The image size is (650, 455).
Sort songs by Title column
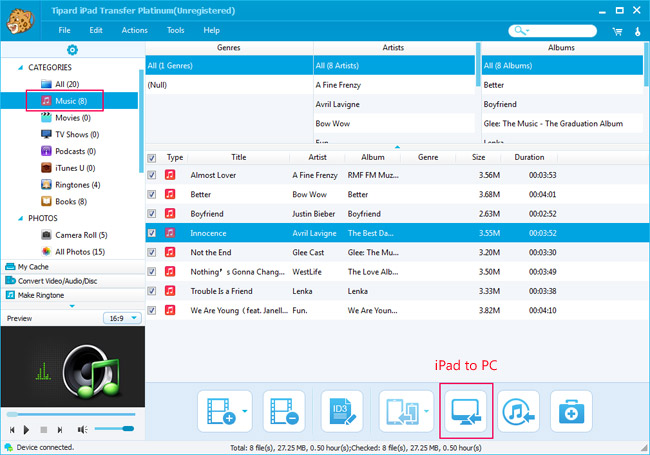238,157
